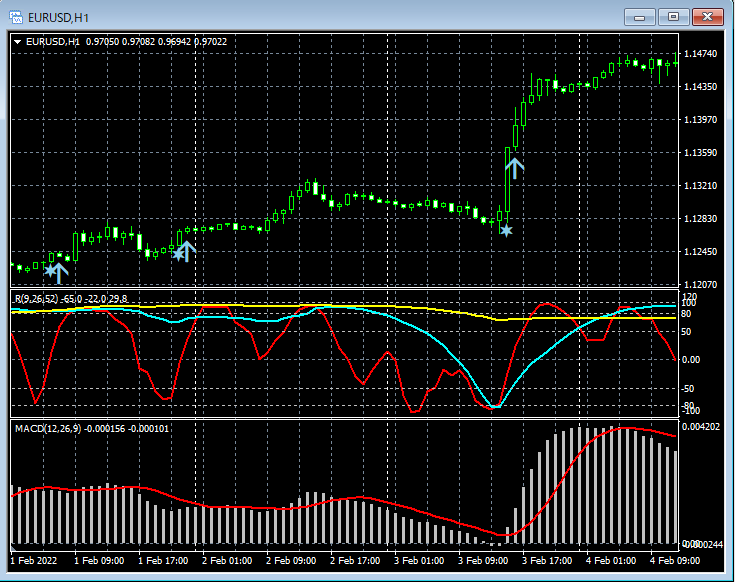Click the blue up arrow near 1.13590
Screen dimensions: 736x582
[x=514, y=166]
